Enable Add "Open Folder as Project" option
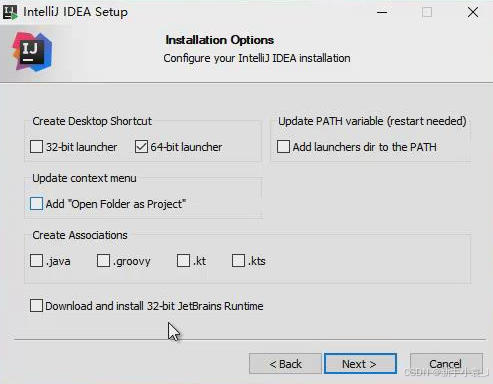The image size is (493, 384). click(x=36, y=204)
